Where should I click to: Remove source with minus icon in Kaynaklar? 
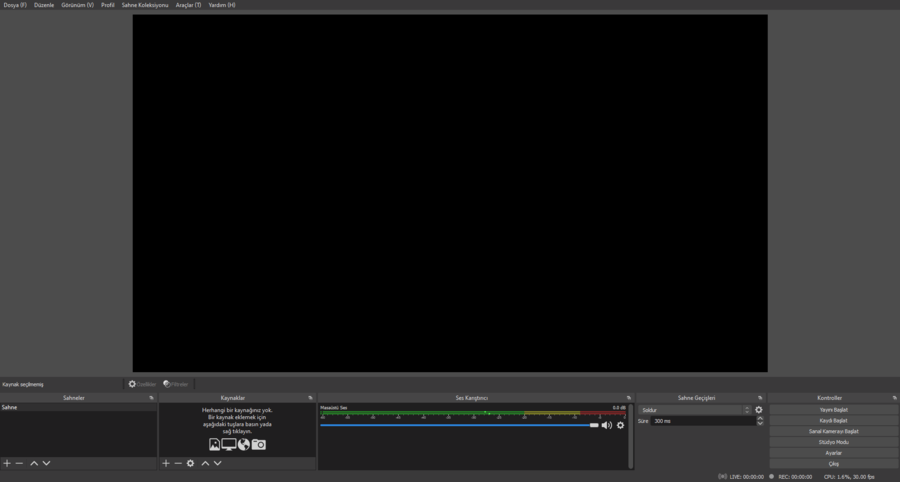178,463
